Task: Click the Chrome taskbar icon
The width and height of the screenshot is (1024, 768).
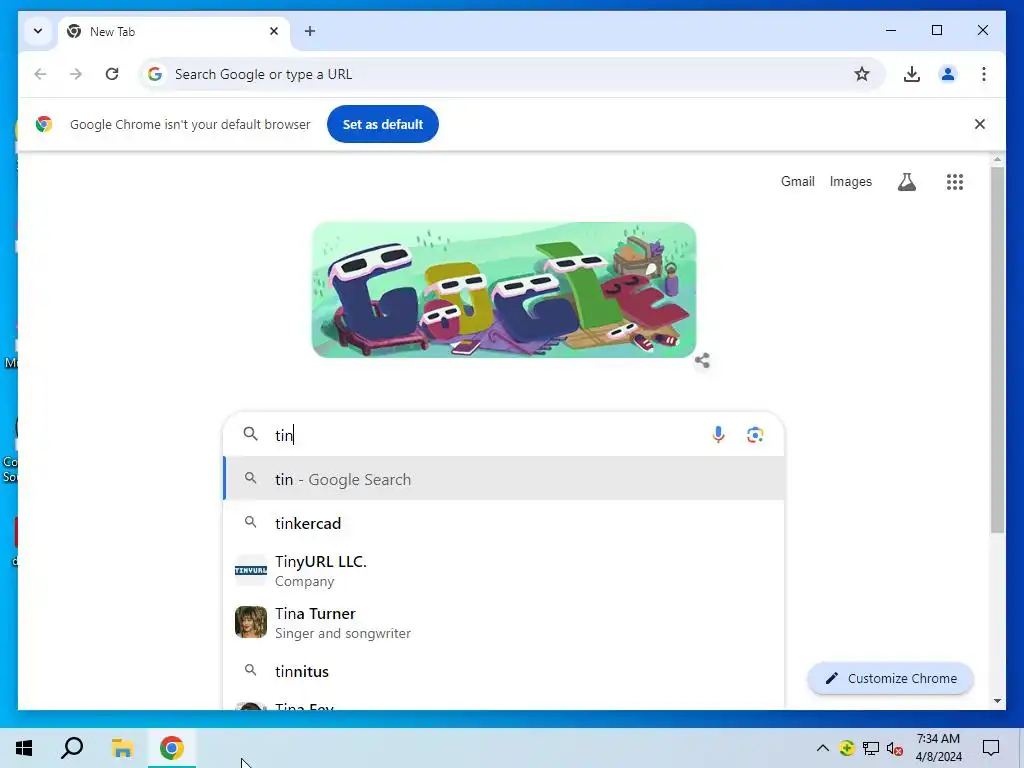Action: pos(172,748)
